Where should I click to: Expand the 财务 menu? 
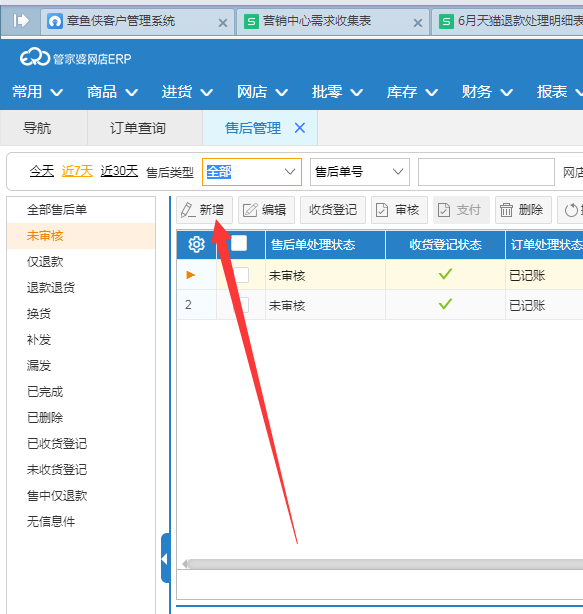(x=487, y=92)
